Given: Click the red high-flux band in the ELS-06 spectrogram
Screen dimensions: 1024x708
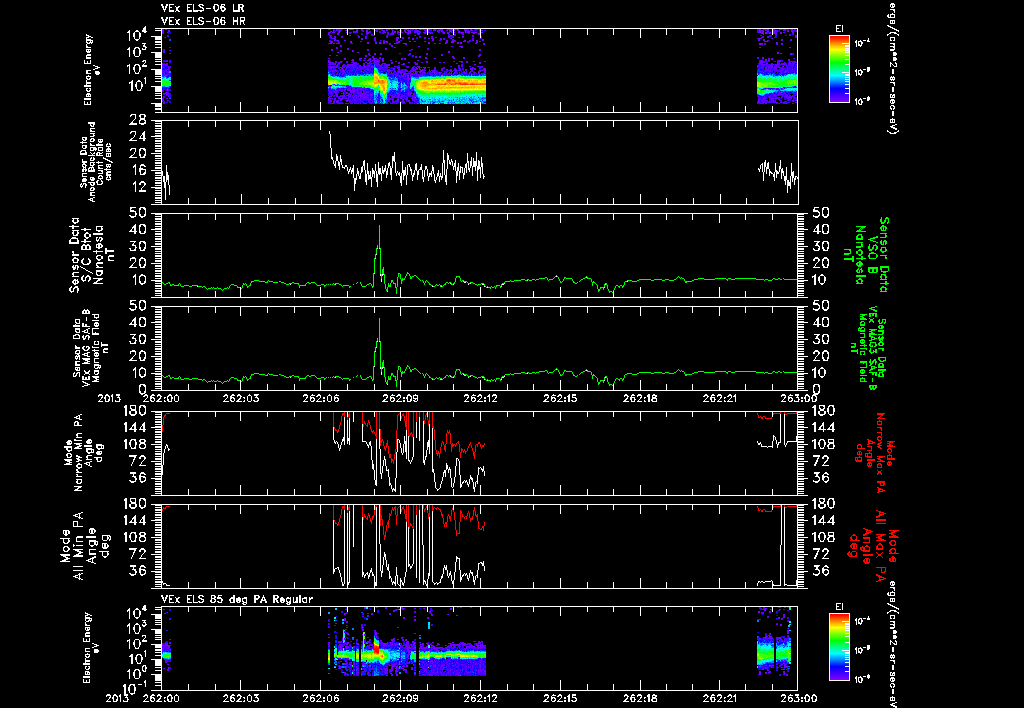Looking at the screenshot, I should coord(451,82).
